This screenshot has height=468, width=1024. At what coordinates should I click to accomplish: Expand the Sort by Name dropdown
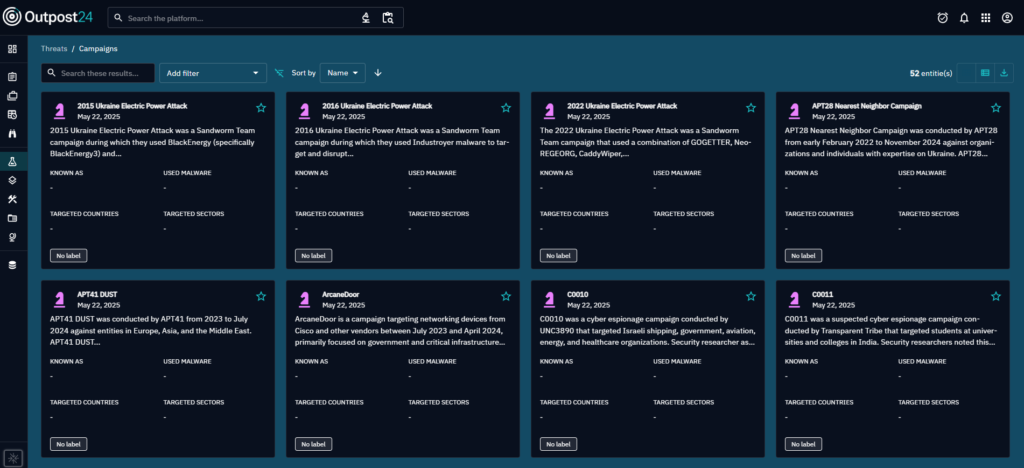point(344,73)
